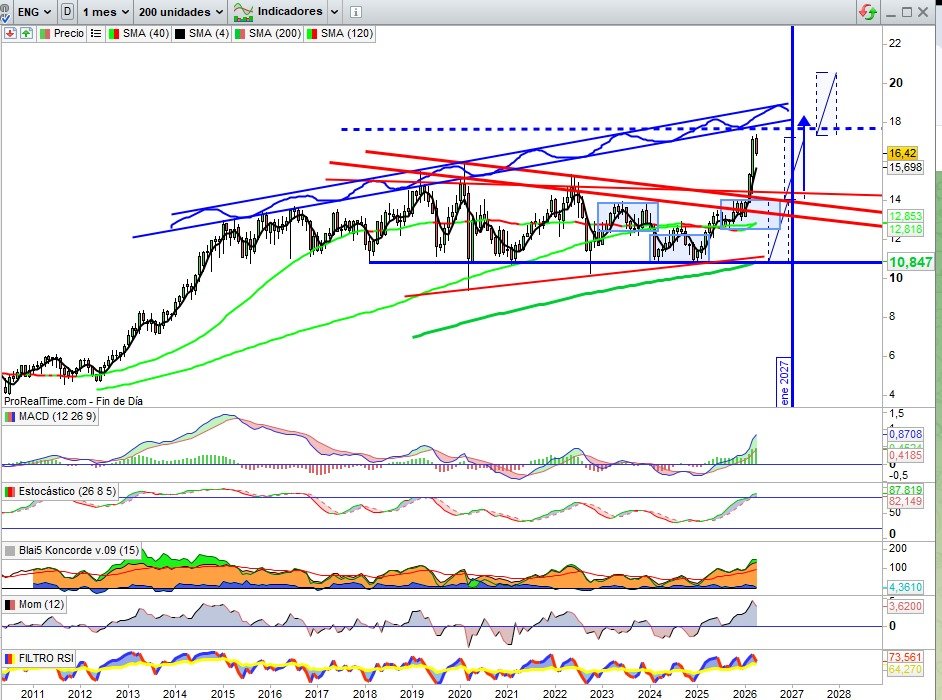Click the info 'i' icon in toolbar
The height and width of the screenshot is (700, 942).
coord(355,12)
